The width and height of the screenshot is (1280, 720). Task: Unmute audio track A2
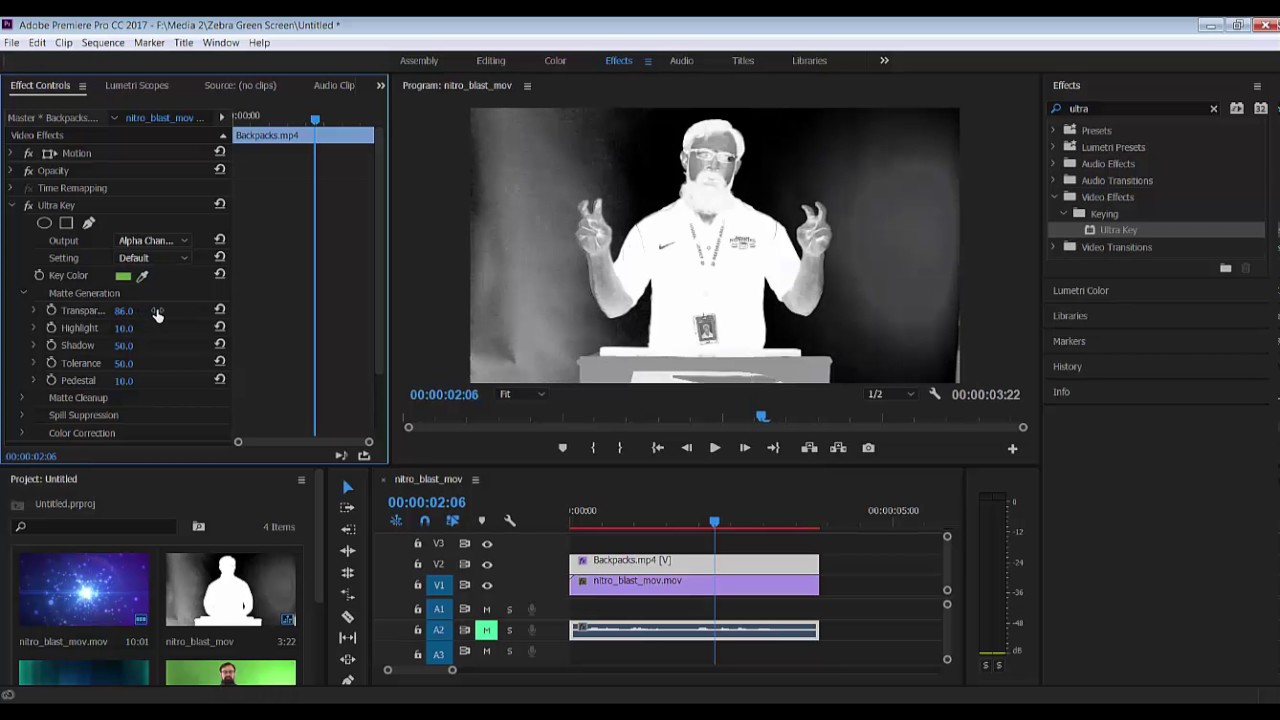coord(486,630)
